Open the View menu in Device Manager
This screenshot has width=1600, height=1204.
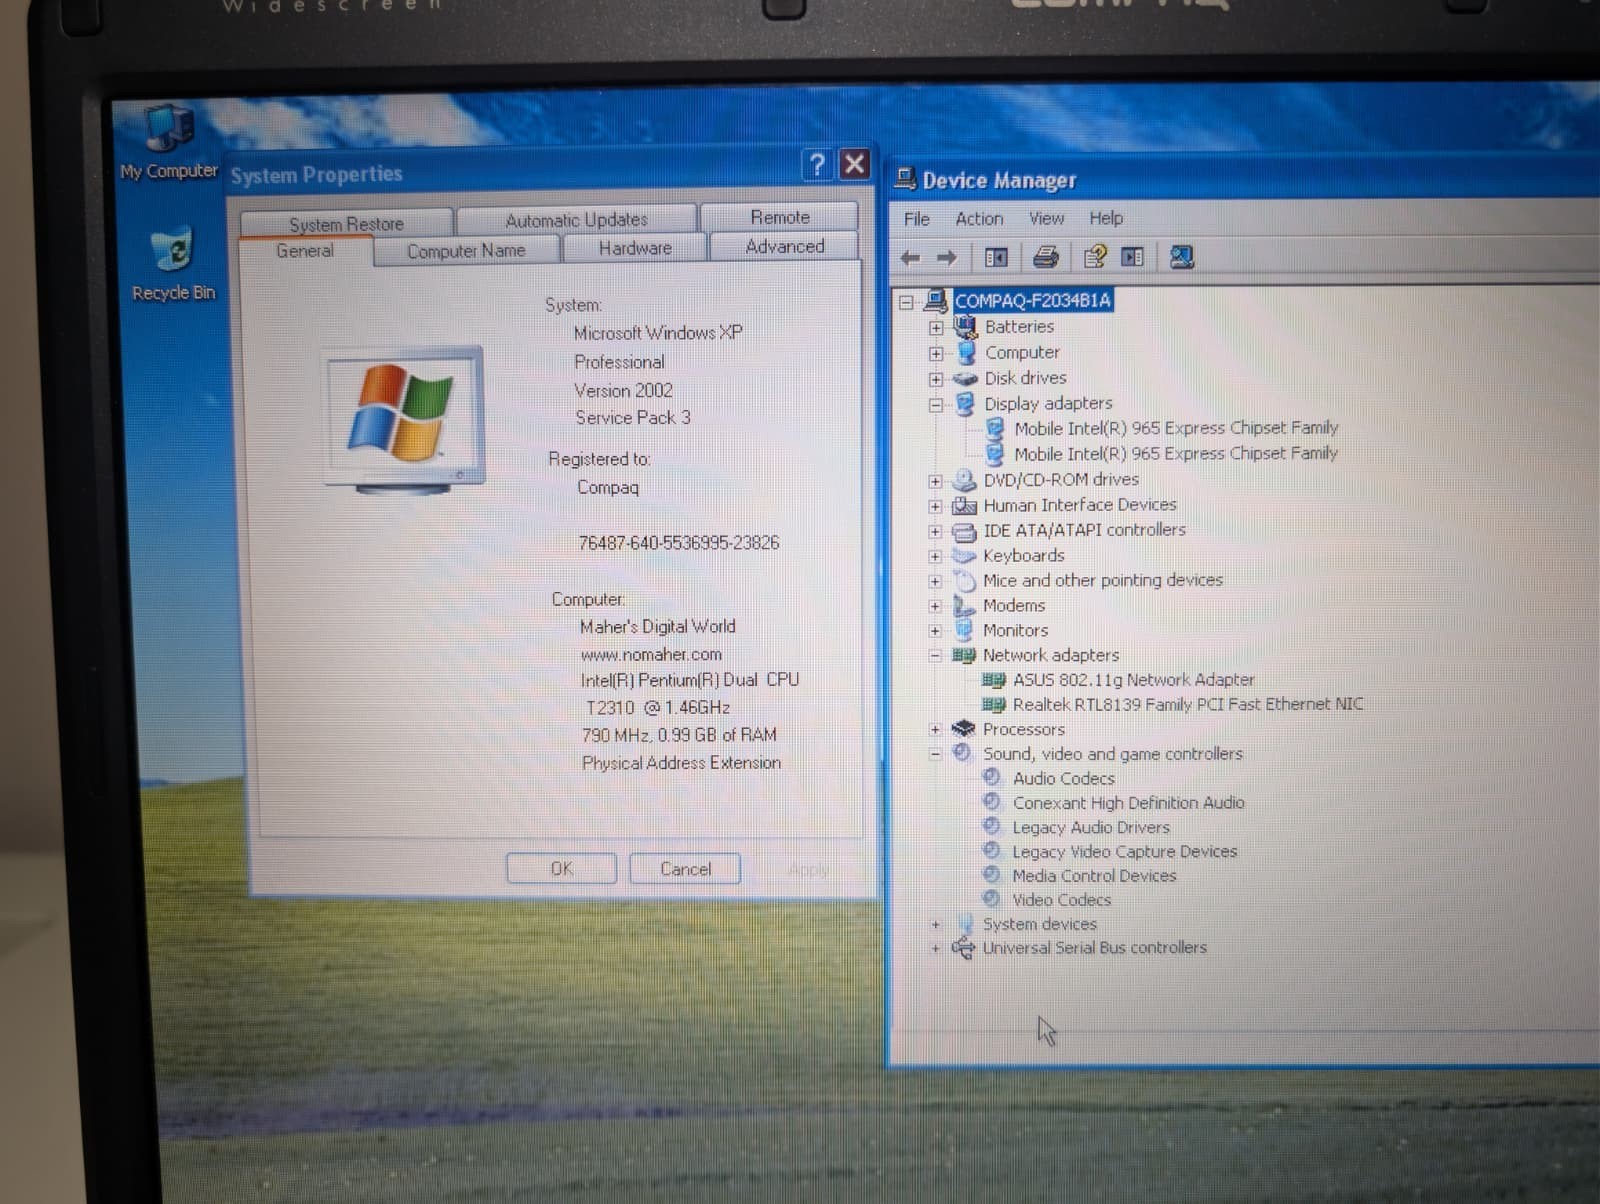(1046, 219)
